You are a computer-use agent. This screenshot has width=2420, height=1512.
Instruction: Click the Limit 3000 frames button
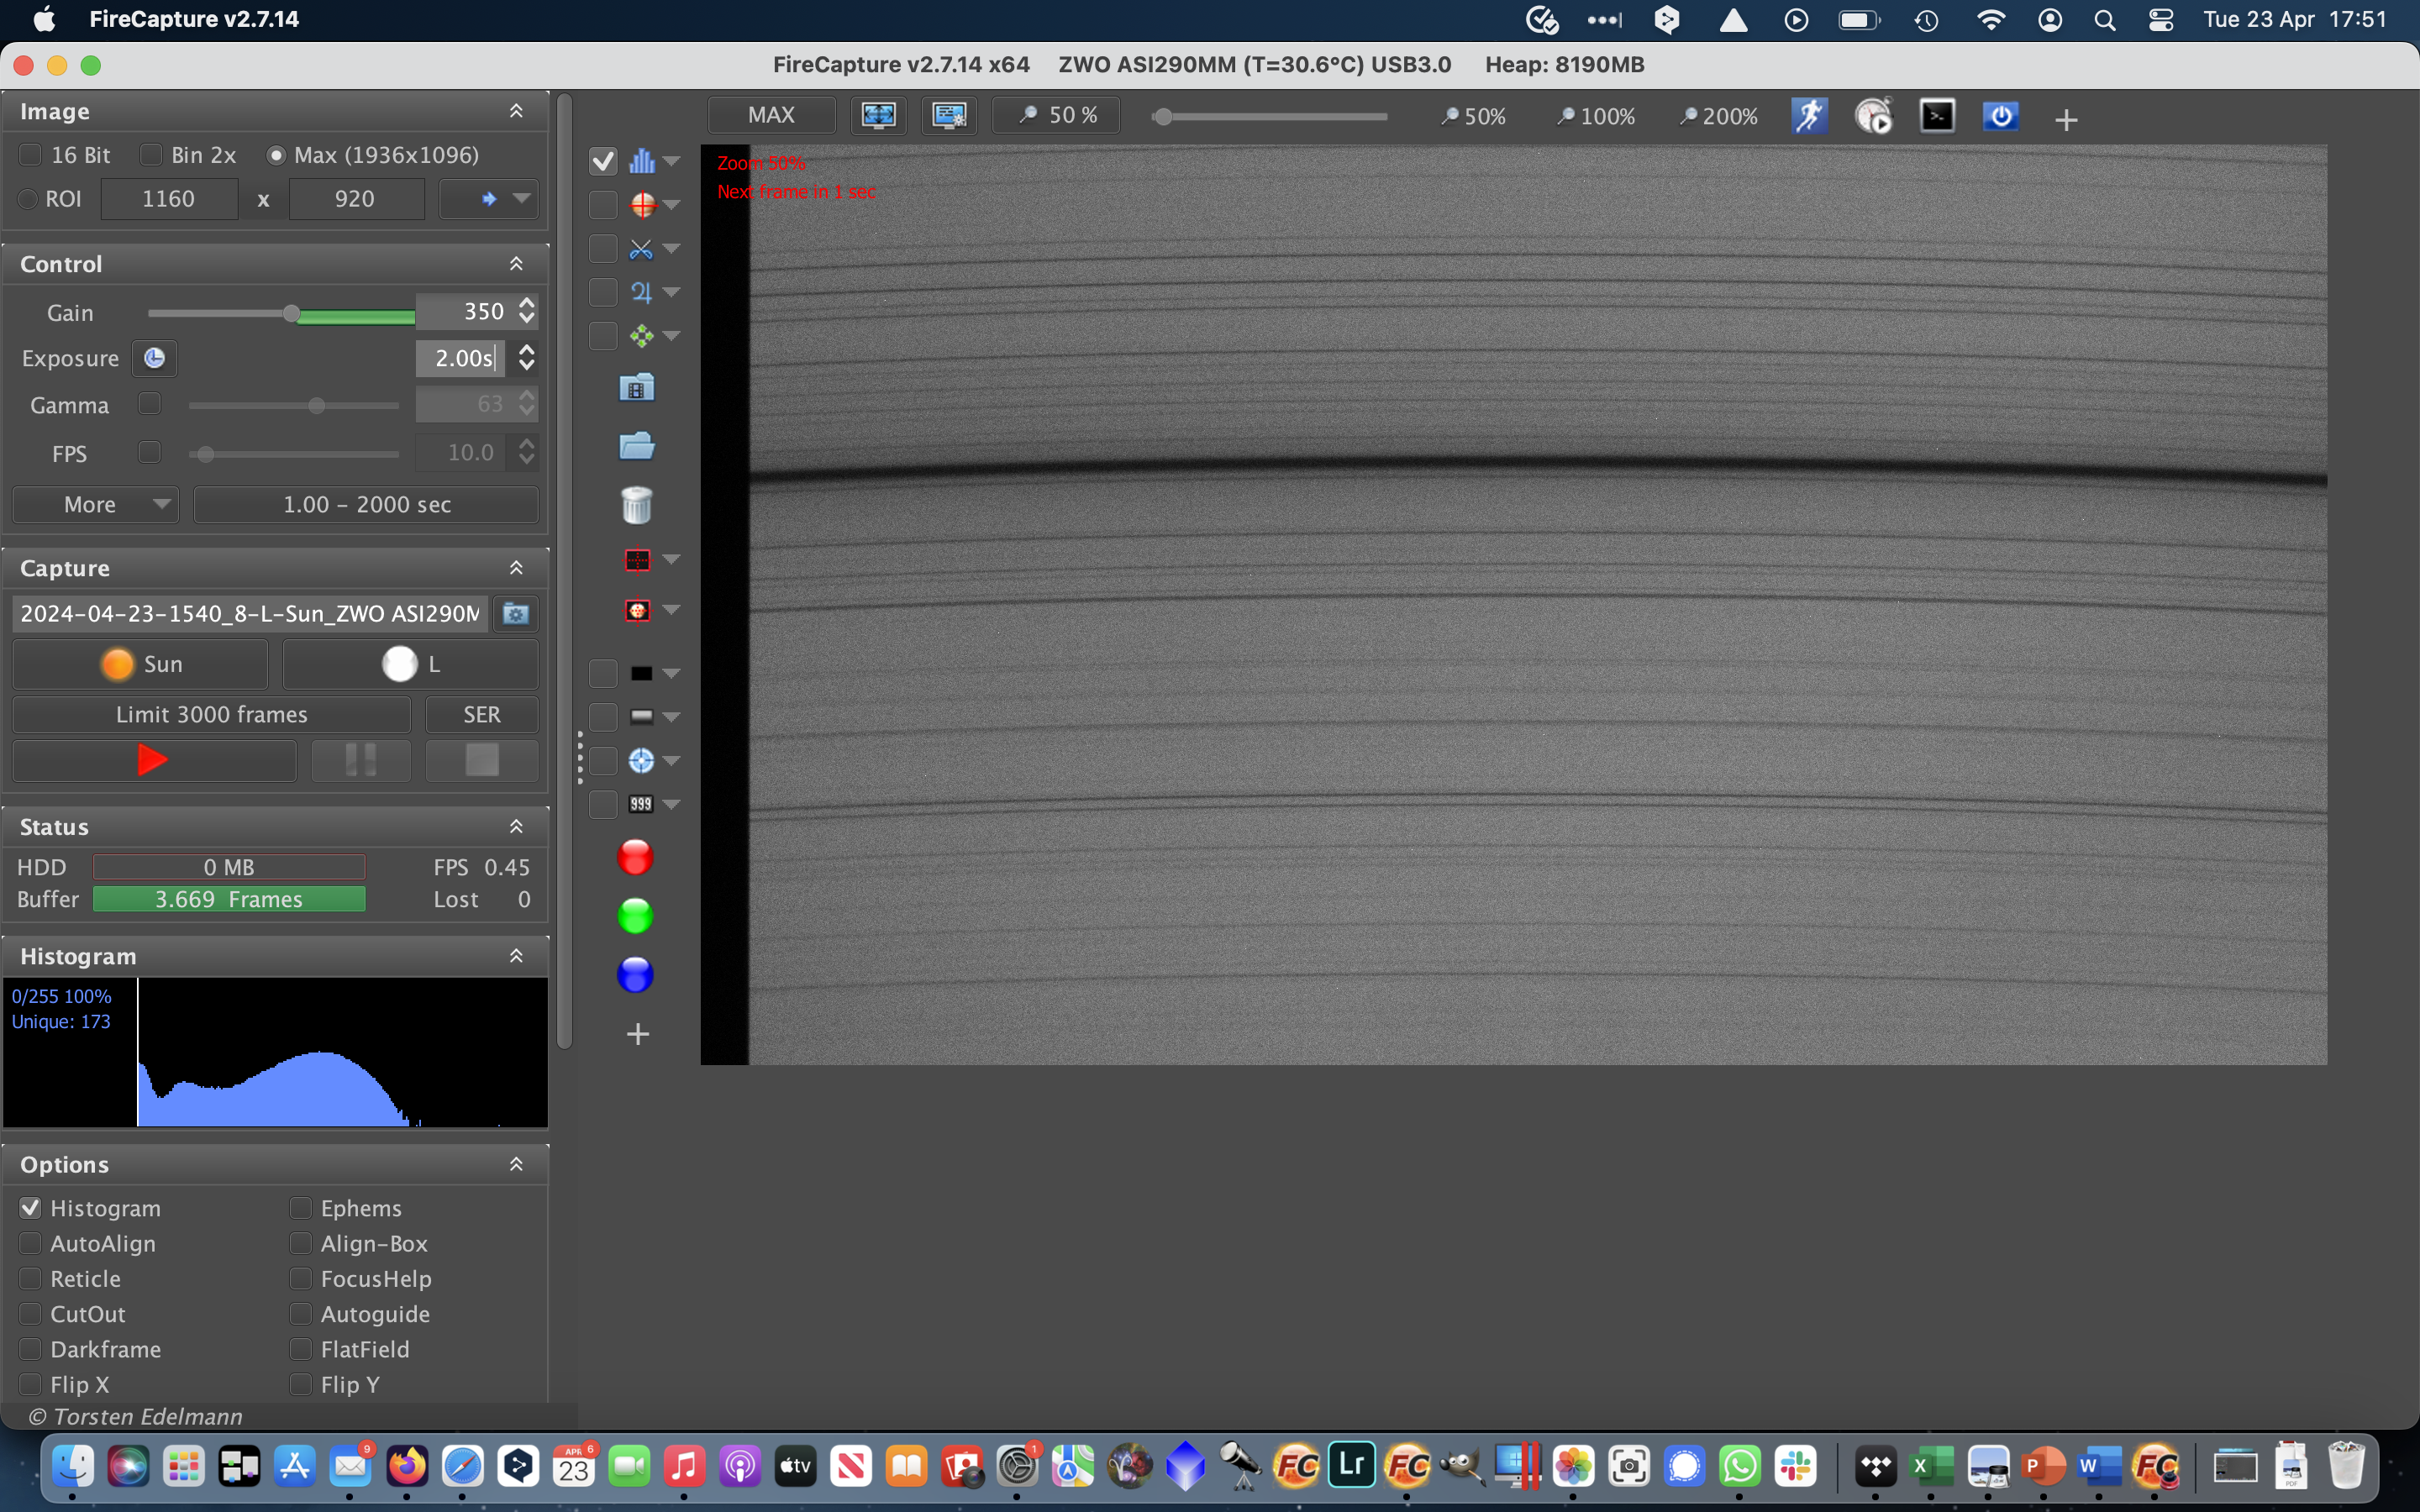(212, 715)
